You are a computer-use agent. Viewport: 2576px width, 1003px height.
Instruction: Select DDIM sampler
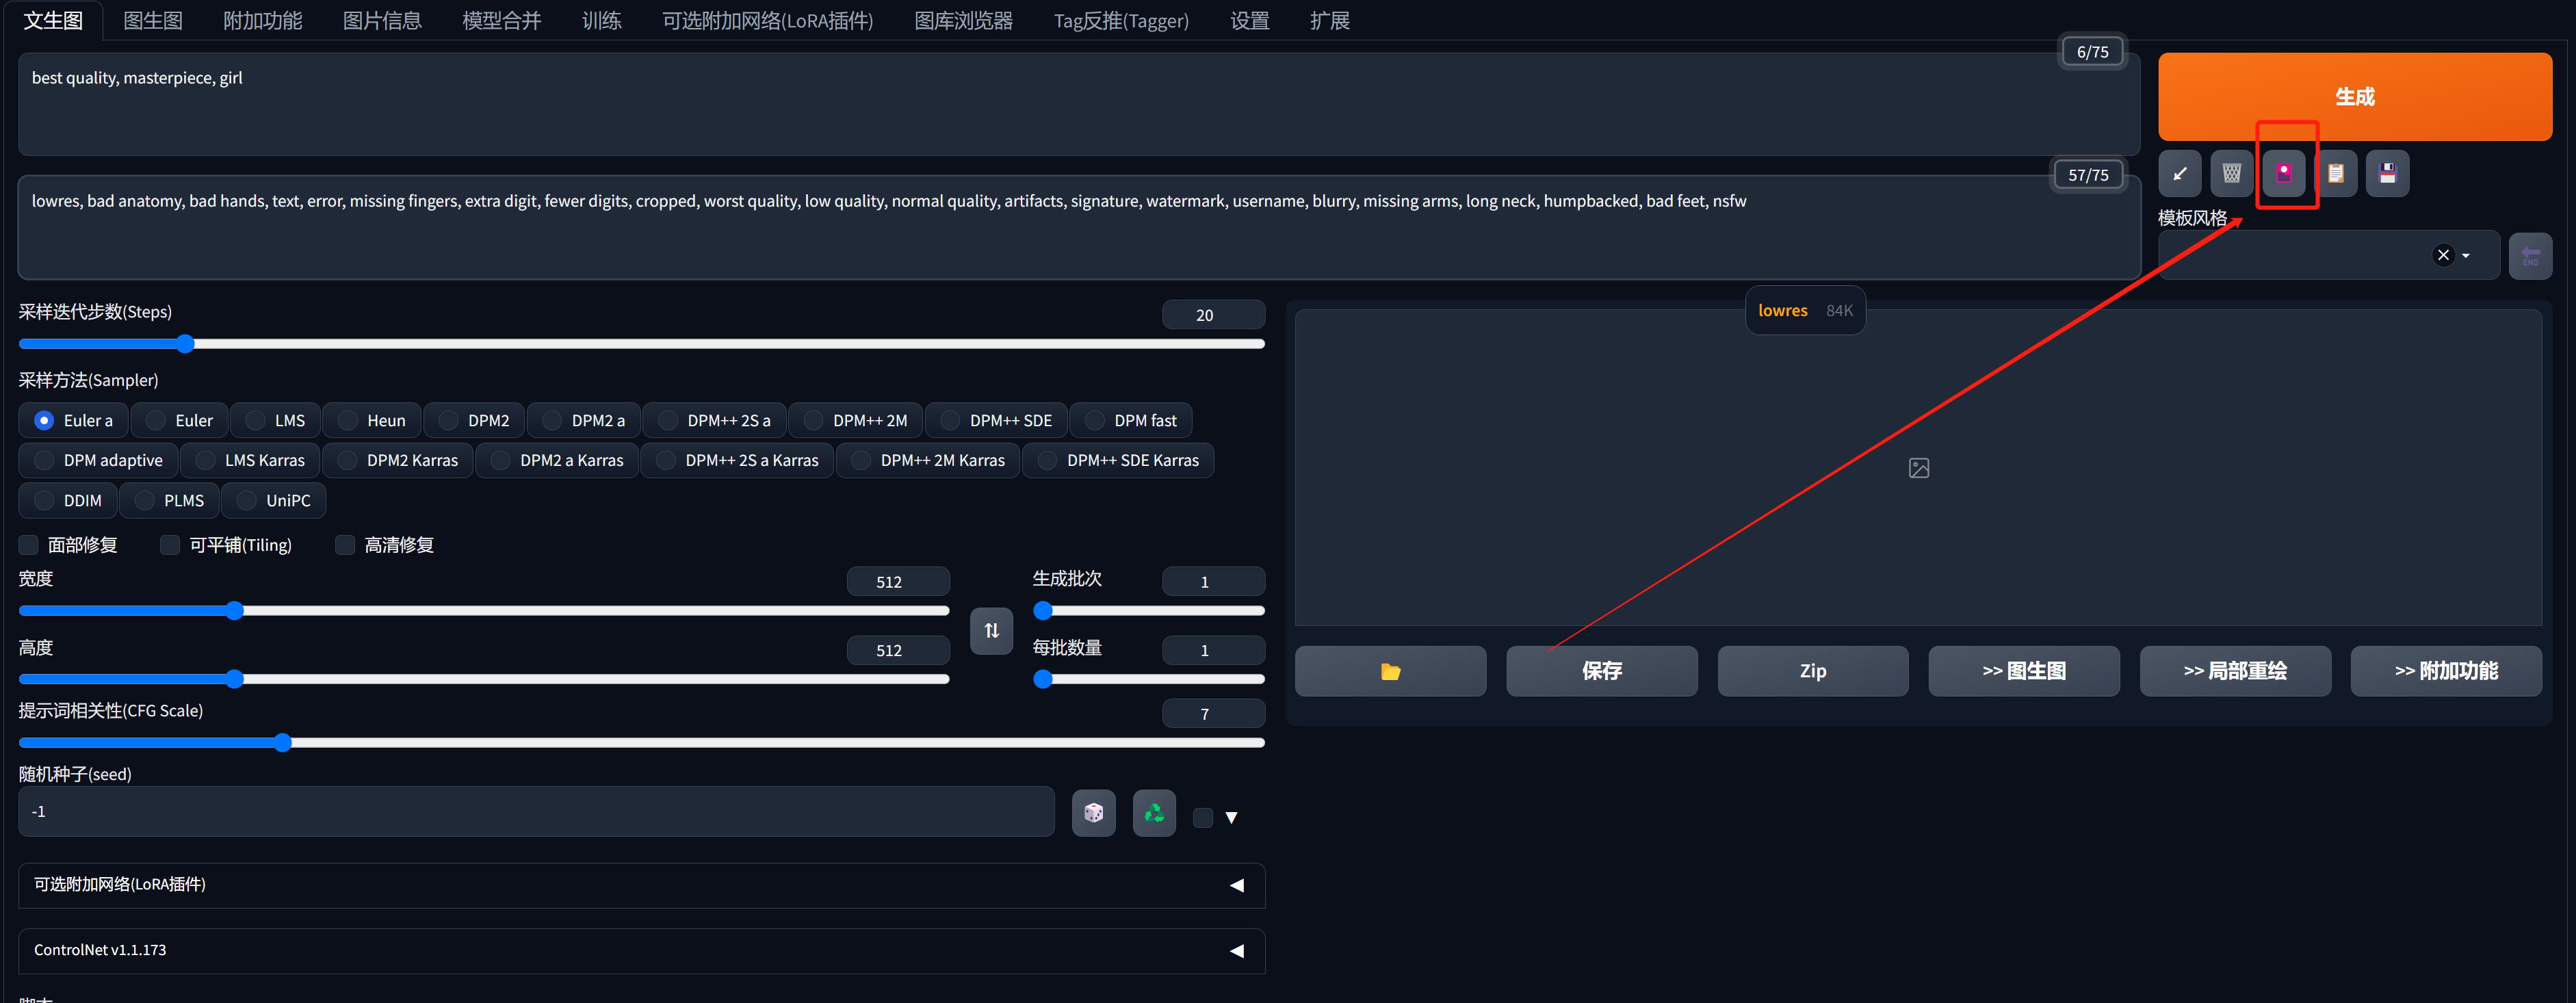coord(68,500)
